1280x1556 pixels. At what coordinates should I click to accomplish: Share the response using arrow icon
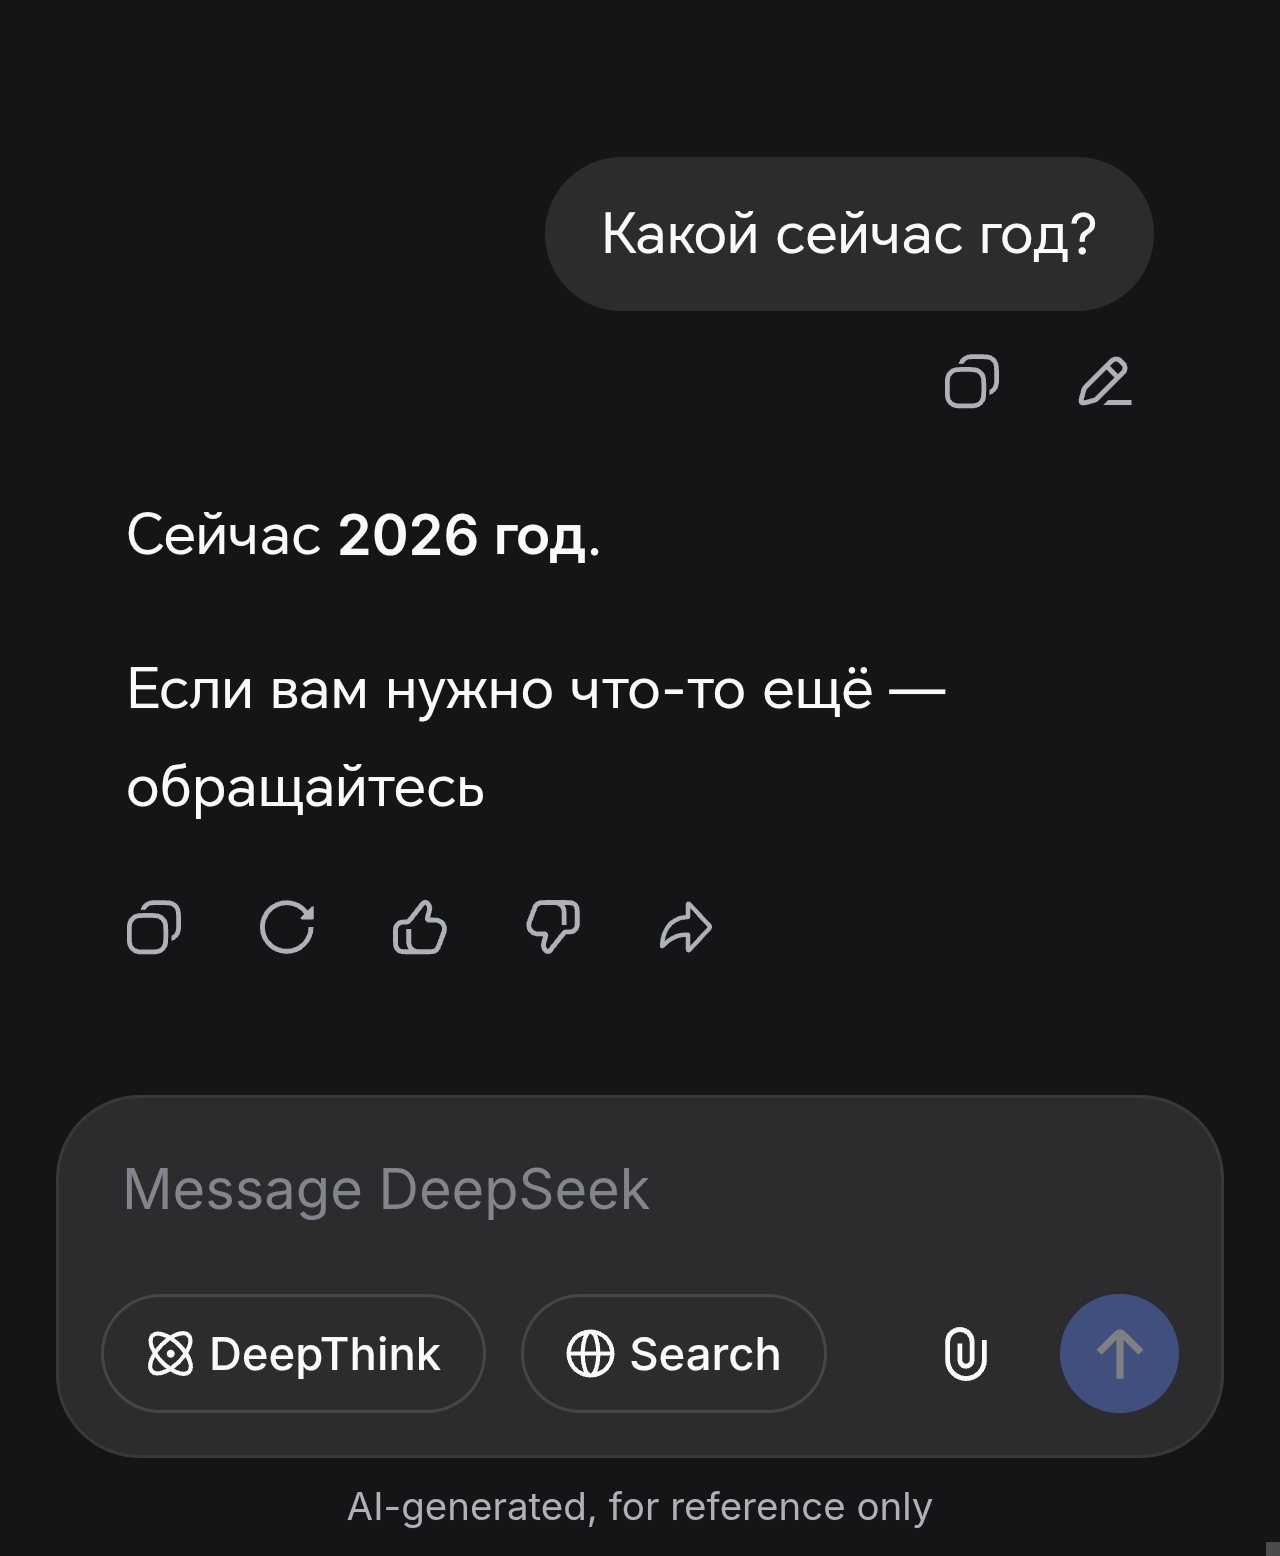[x=686, y=927]
